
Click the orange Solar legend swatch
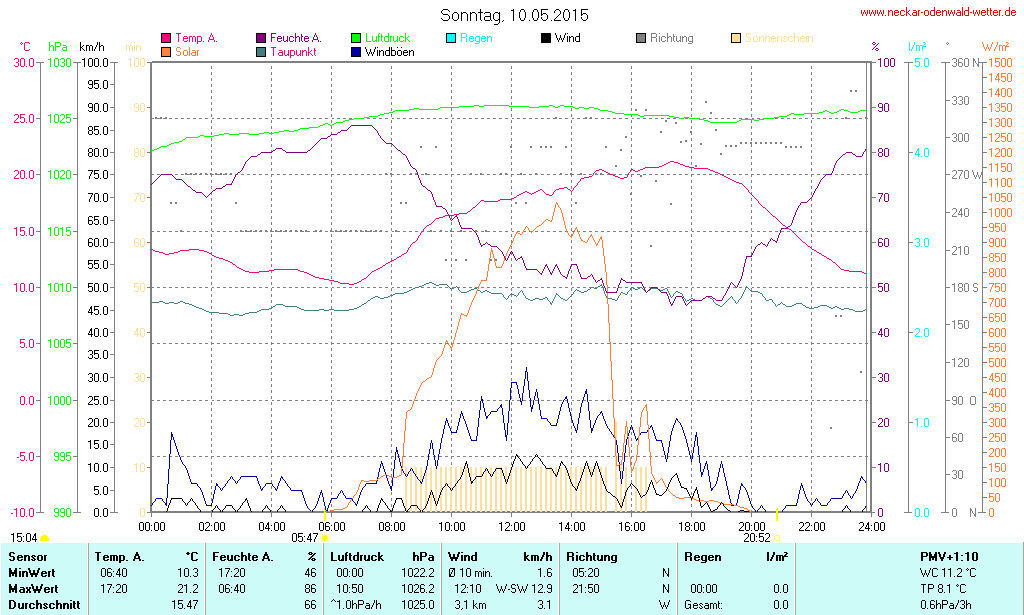(x=165, y=51)
